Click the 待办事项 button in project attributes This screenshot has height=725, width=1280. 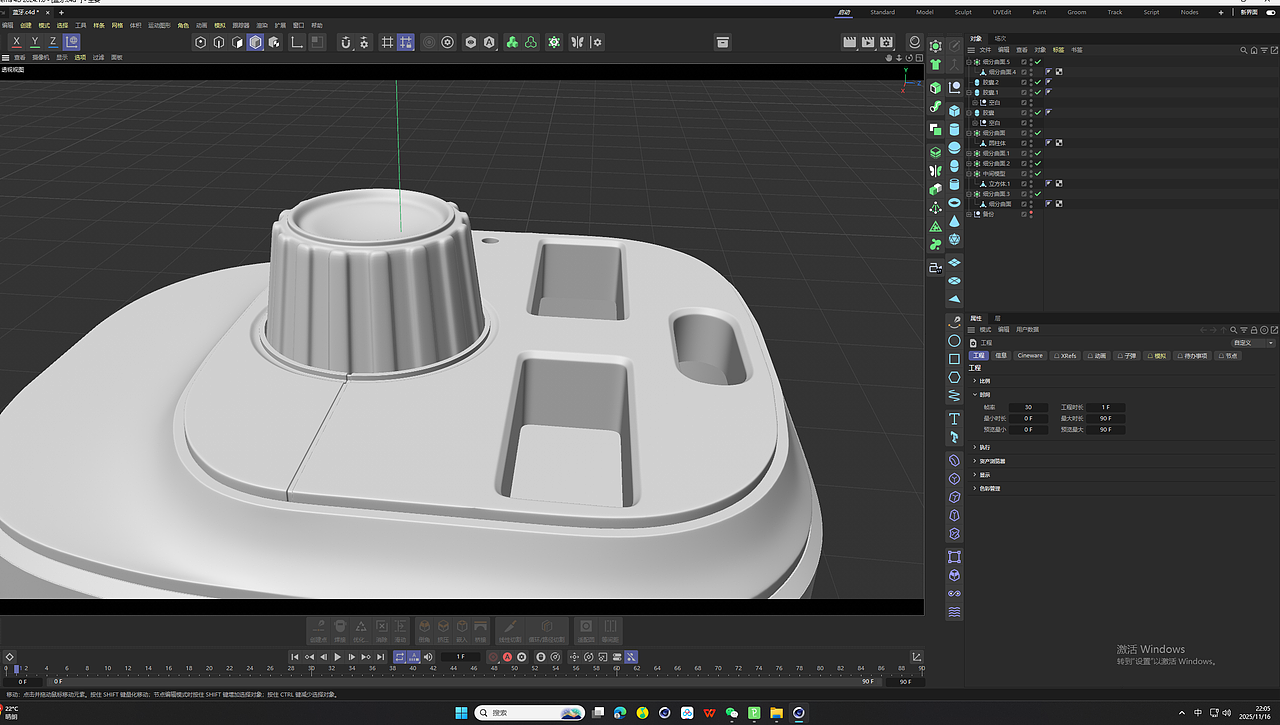[1192, 356]
